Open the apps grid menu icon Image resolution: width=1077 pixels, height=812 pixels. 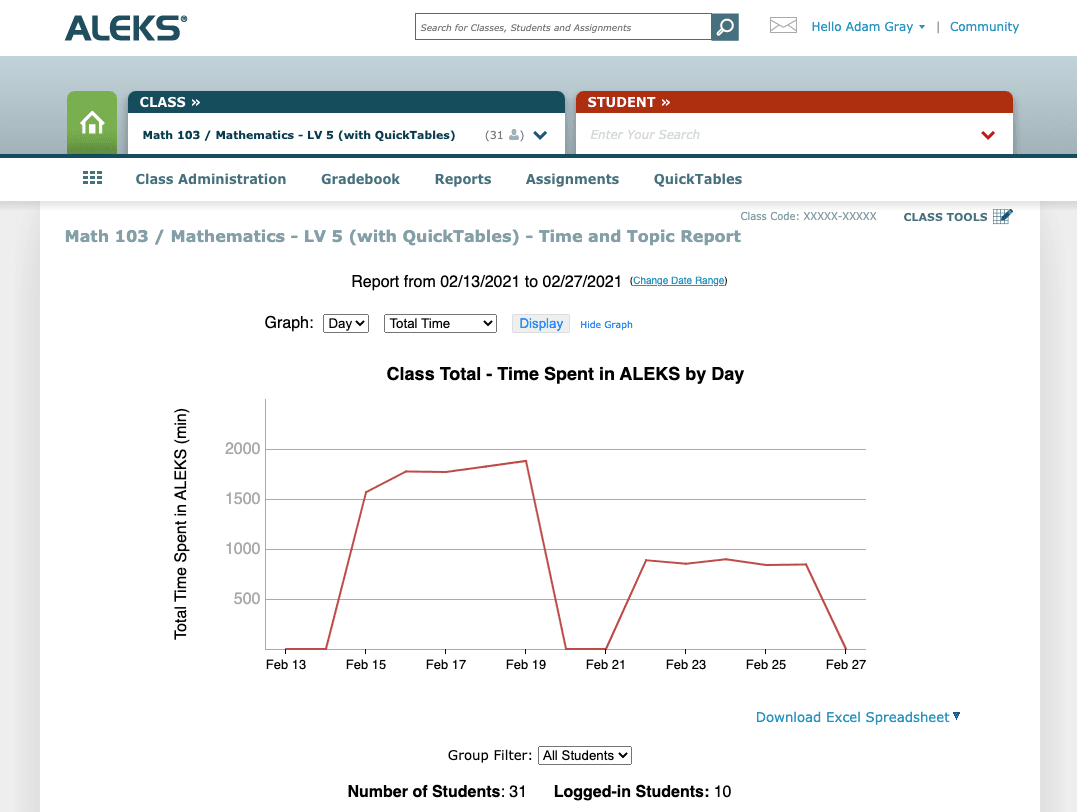click(92, 177)
